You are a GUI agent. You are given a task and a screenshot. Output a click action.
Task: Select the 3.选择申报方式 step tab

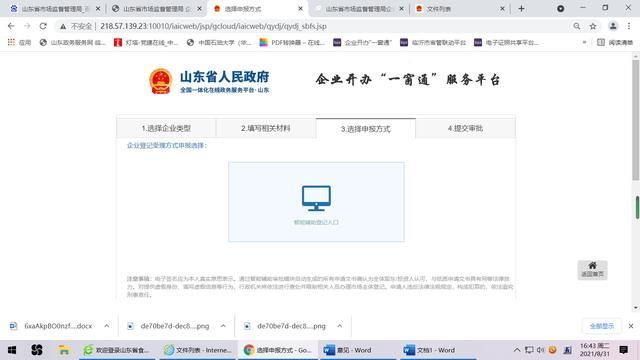click(366, 129)
